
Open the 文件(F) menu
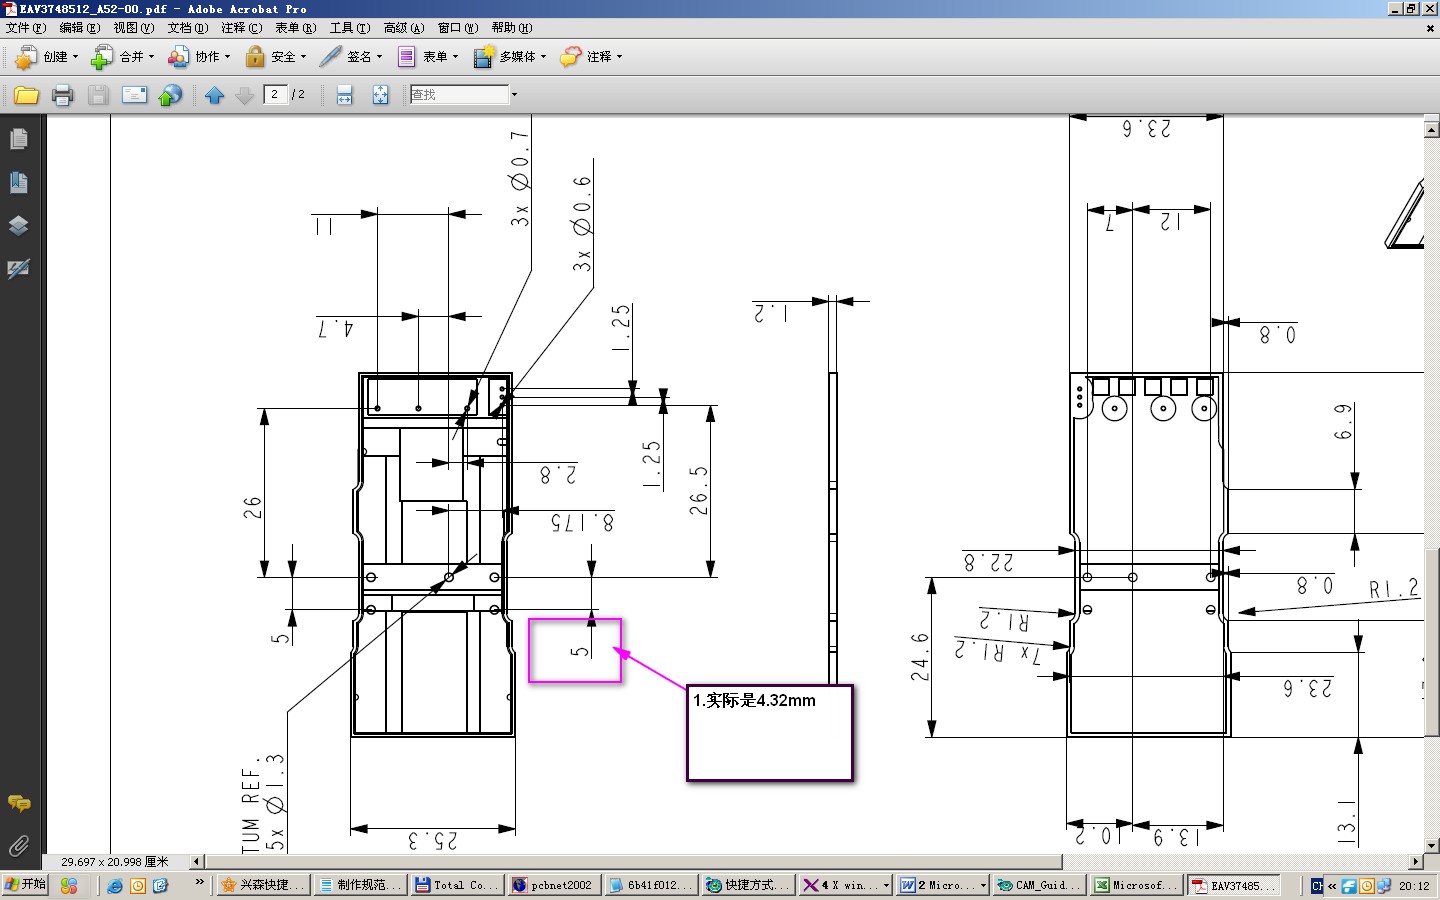coord(26,28)
